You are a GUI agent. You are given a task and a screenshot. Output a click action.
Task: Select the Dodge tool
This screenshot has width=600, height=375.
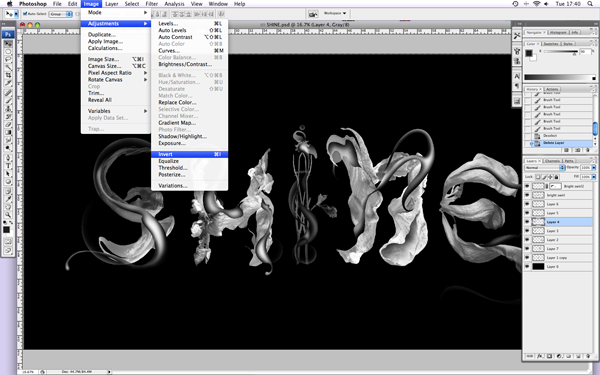[x=8, y=148]
